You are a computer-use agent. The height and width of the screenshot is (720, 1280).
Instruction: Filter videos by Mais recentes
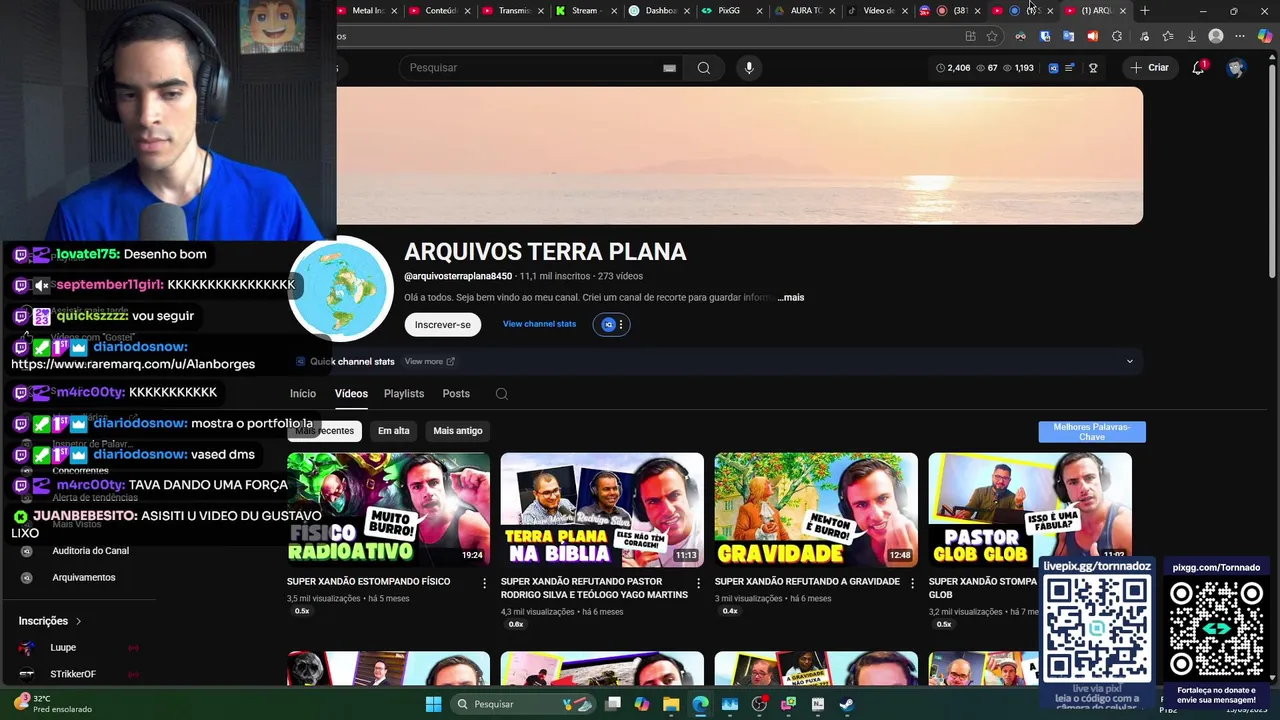tap(325, 431)
